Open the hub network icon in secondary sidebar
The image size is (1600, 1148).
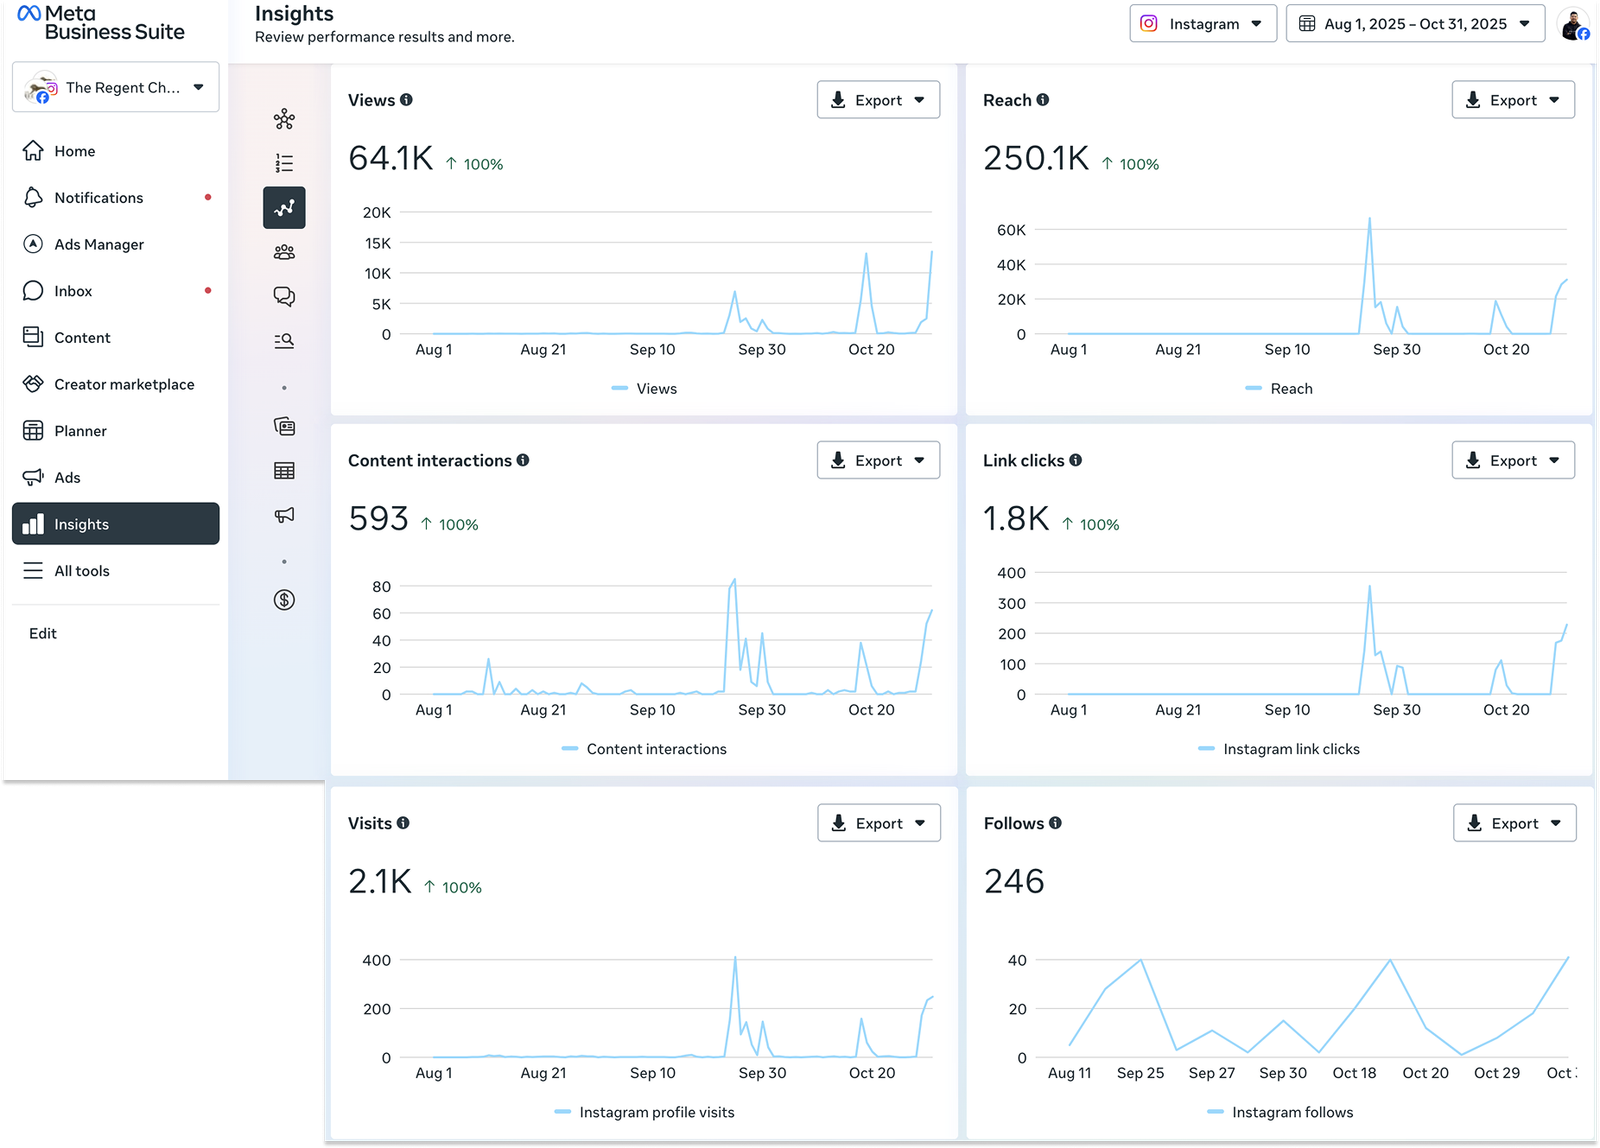click(284, 120)
